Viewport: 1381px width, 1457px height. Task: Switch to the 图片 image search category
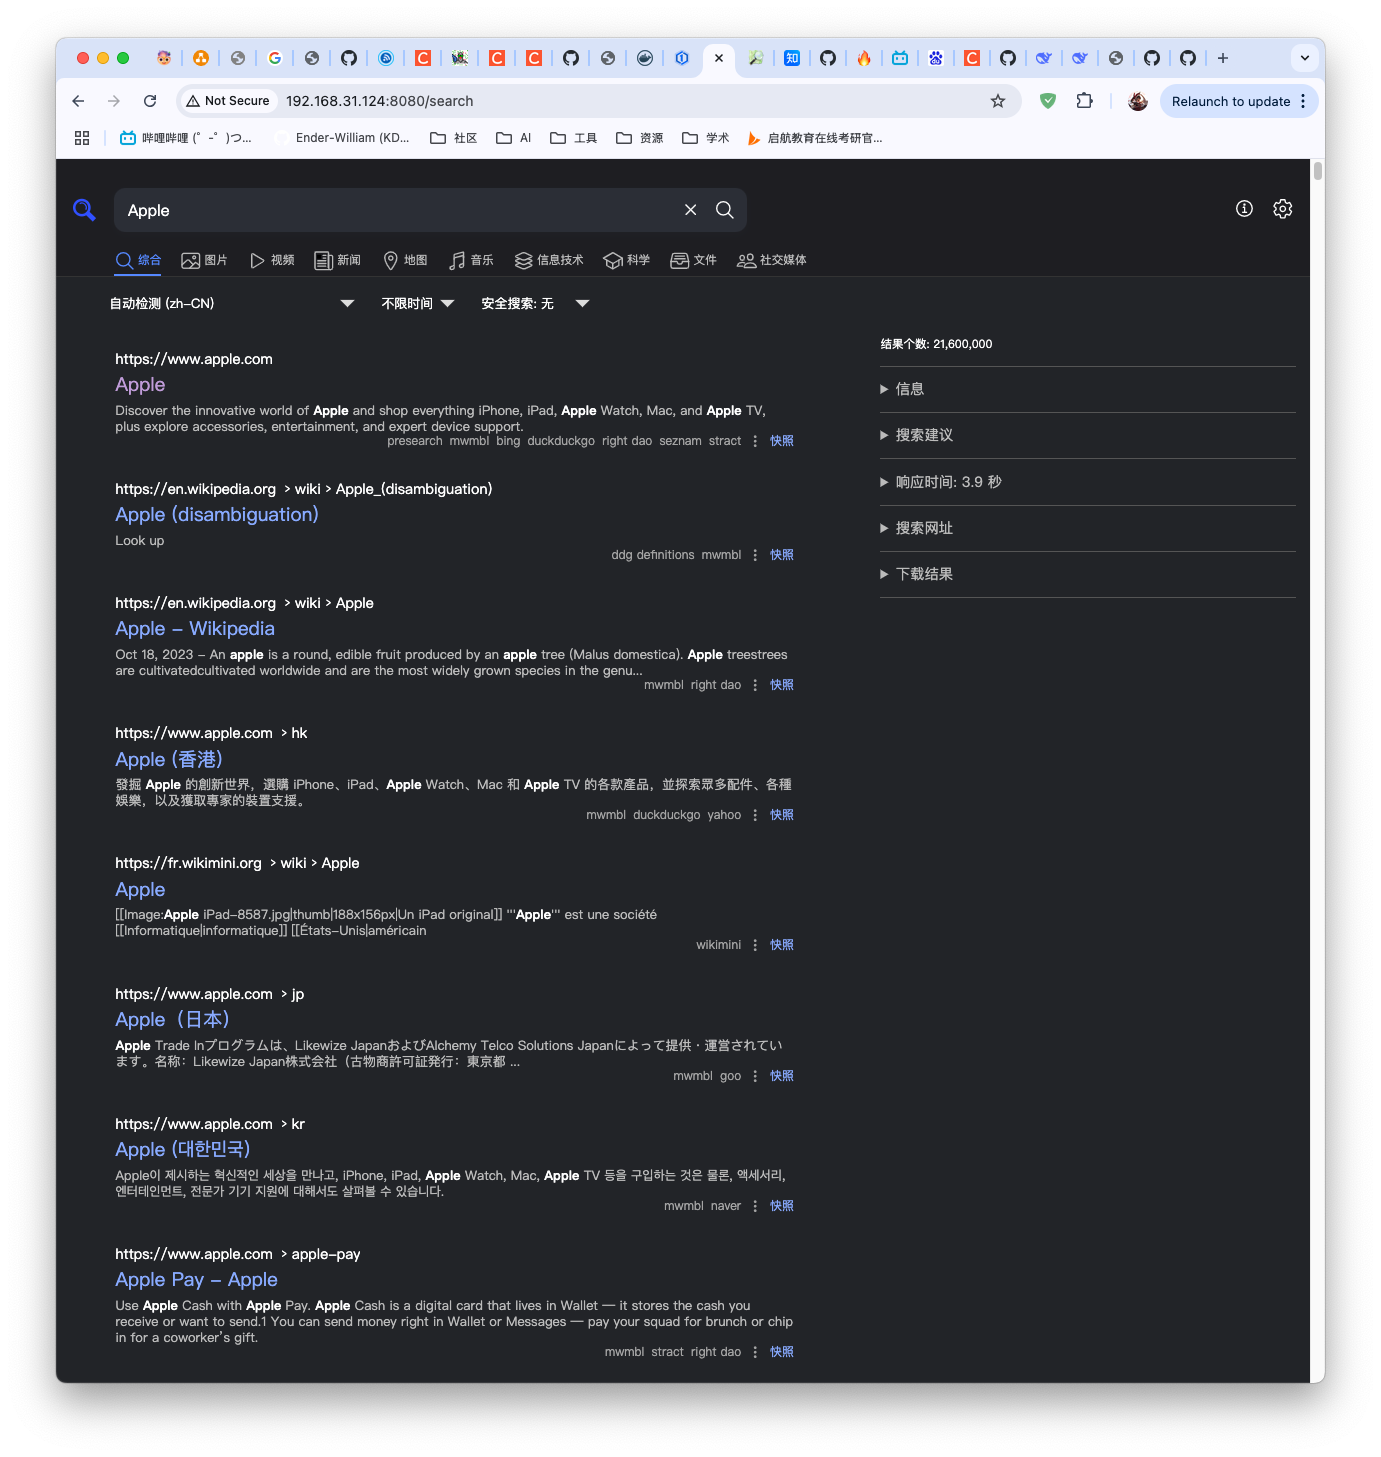tap(204, 260)
